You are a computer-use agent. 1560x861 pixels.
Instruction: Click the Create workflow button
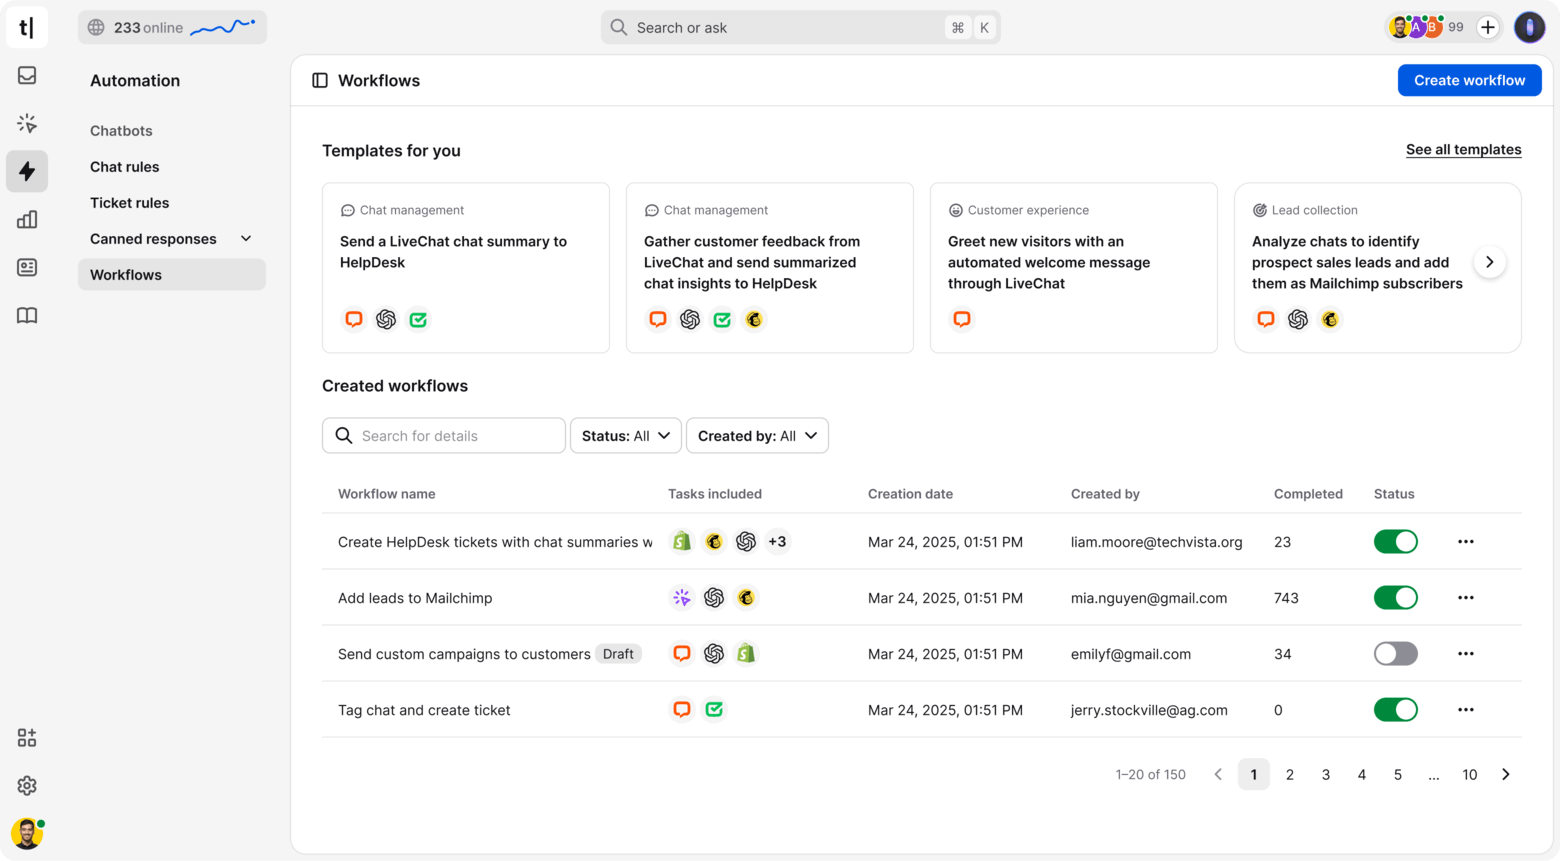coord(1469,80)
